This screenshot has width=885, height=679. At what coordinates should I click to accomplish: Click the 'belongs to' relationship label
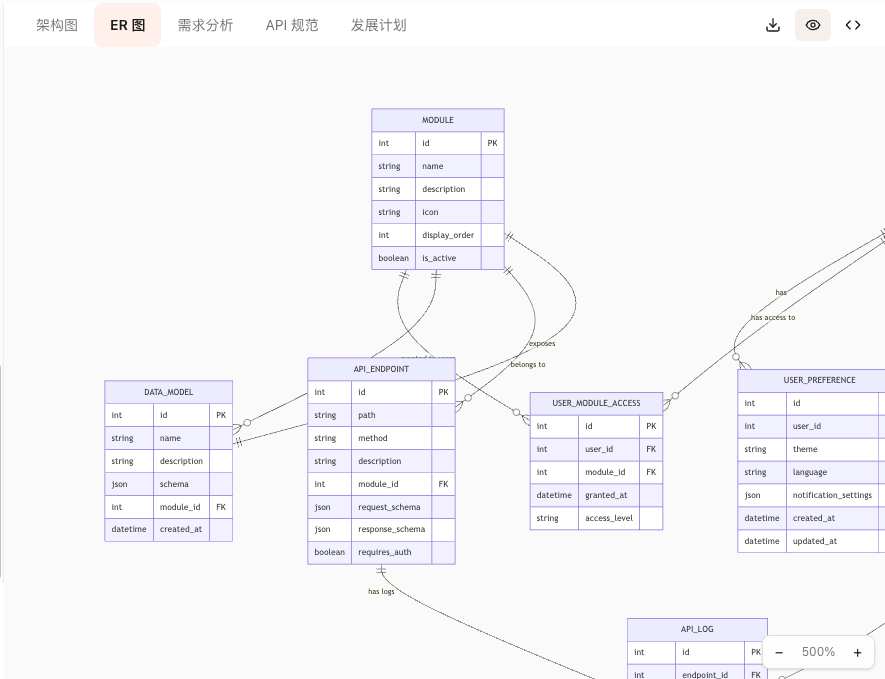(x=528, y=364)
